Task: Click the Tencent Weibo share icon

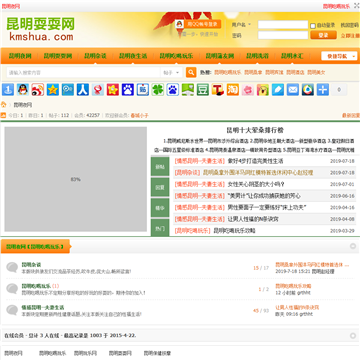Action: [67, 89]
